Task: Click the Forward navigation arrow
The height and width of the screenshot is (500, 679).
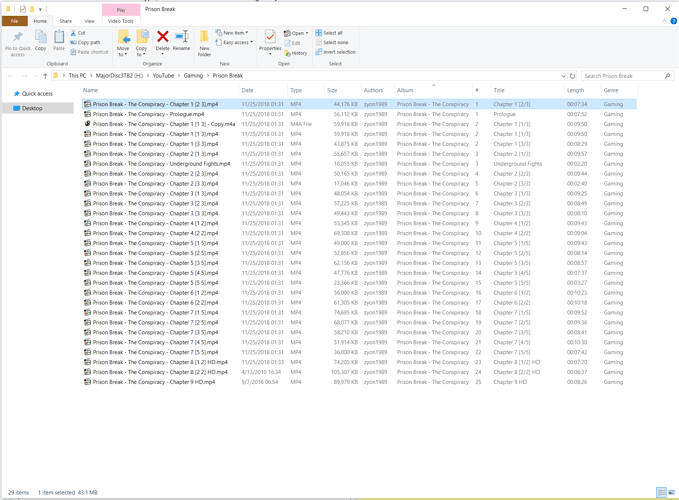Action: pyautogui.click(x=25, y=76)
